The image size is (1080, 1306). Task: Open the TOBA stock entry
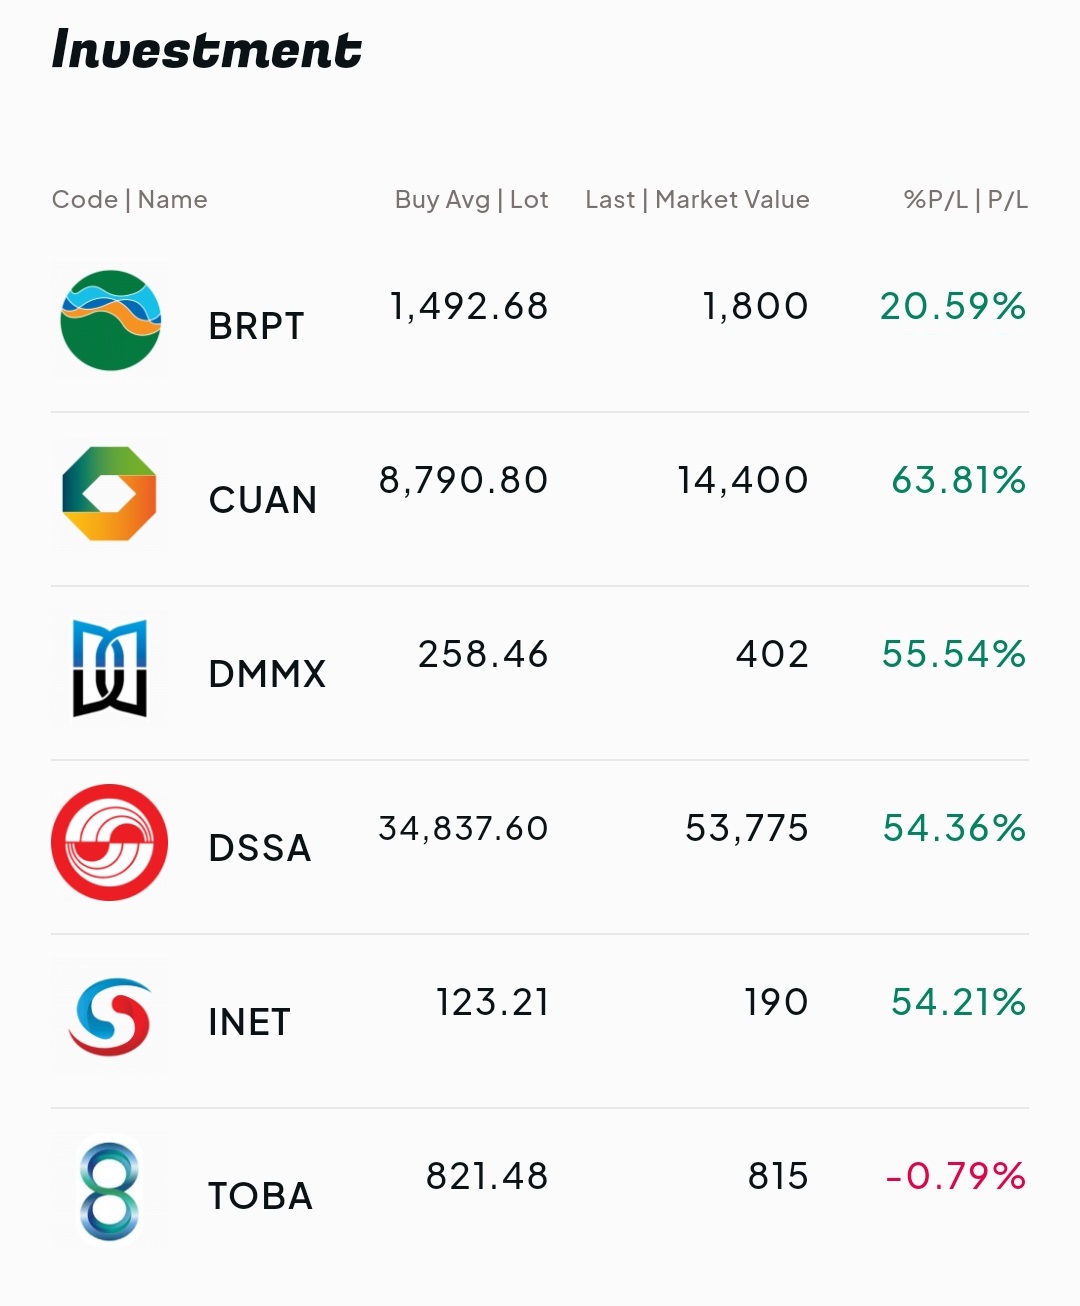coord(540,1195)
